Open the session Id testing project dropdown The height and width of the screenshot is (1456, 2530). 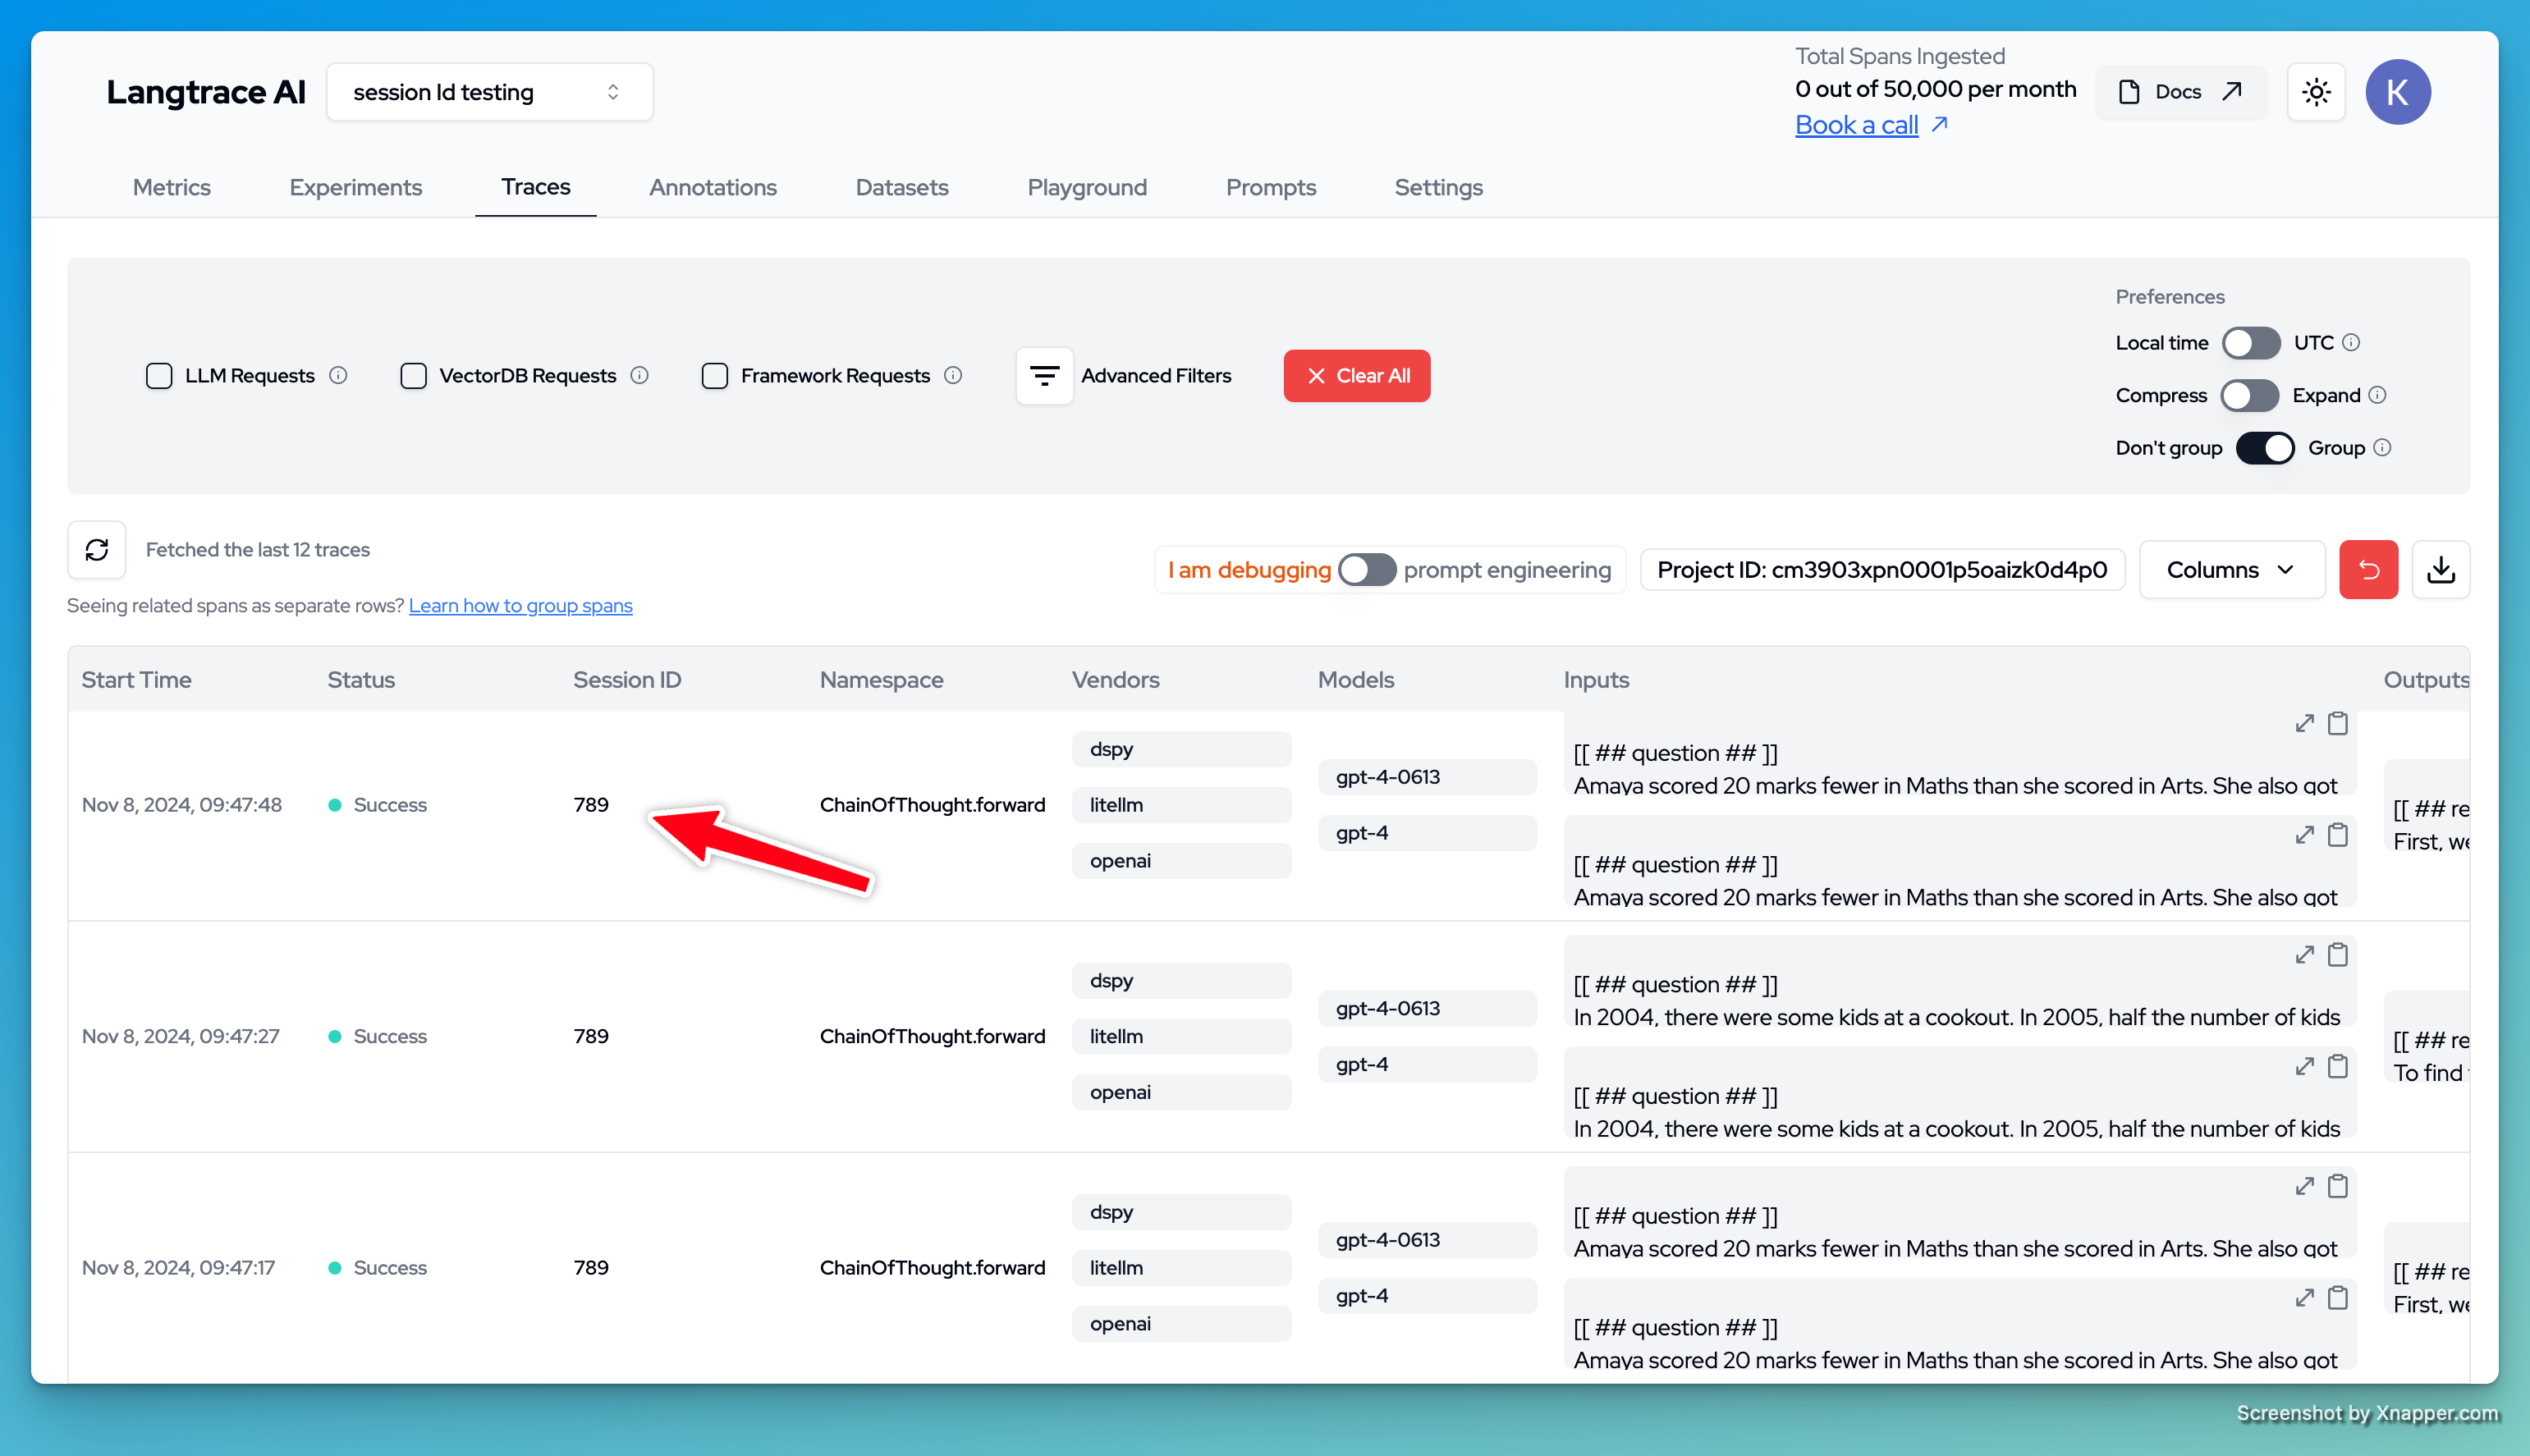(x=489, y=92)
